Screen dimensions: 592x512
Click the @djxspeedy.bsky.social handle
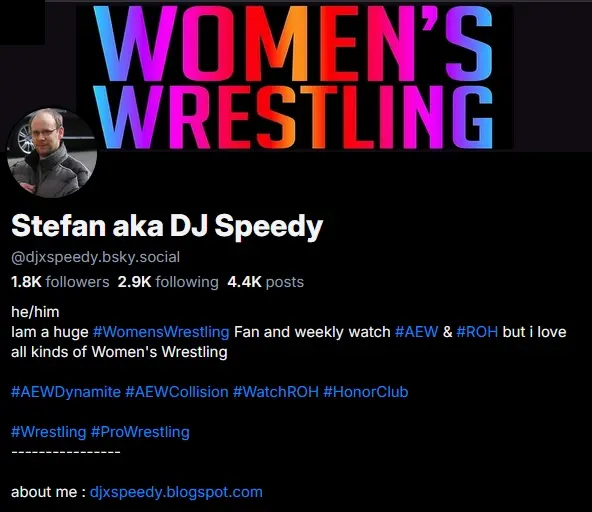click(96, 257)
